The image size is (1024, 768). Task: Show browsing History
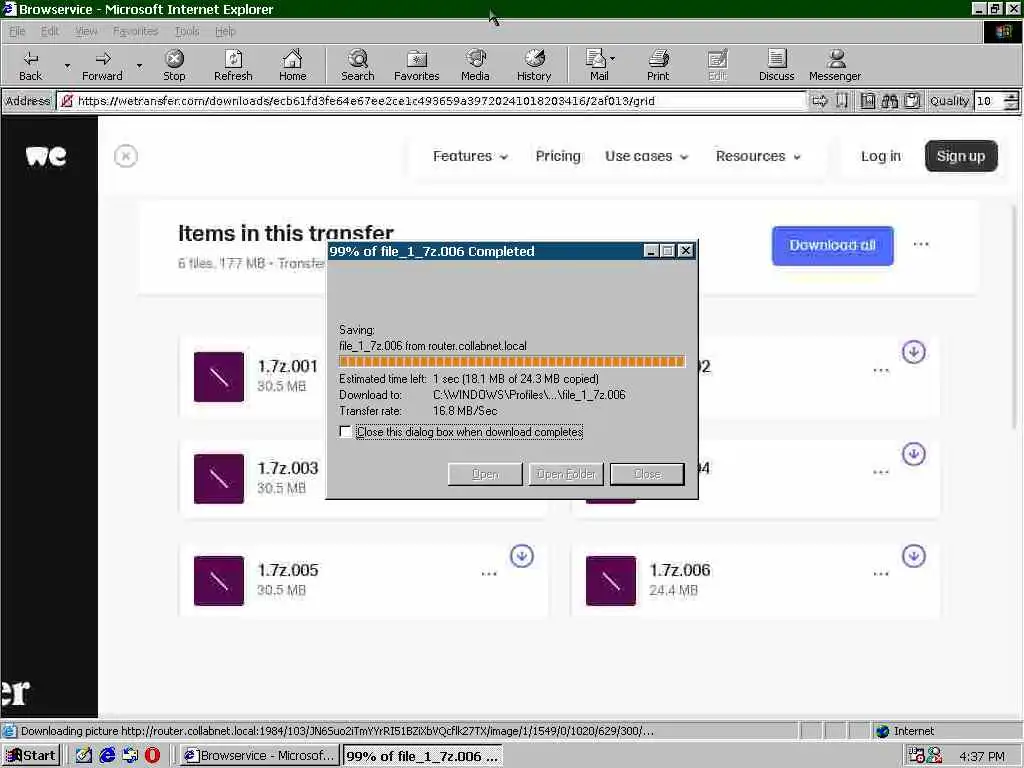tap(534, 65)
